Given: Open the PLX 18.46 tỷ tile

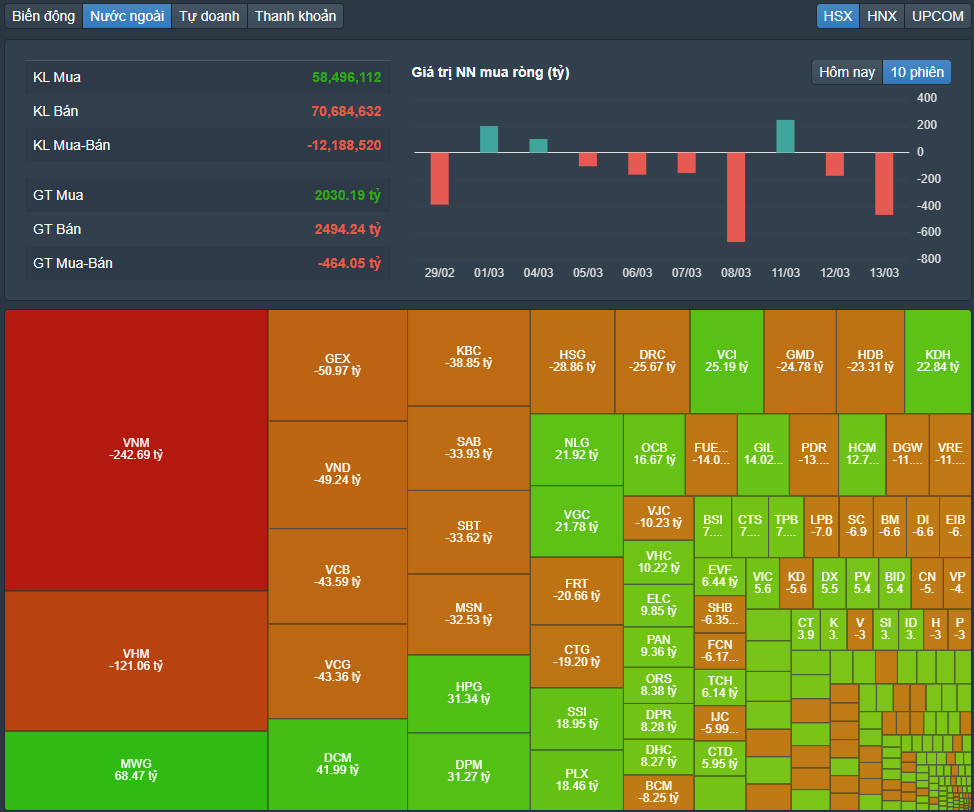Looking at the screenshot, I should pos(576,780).
